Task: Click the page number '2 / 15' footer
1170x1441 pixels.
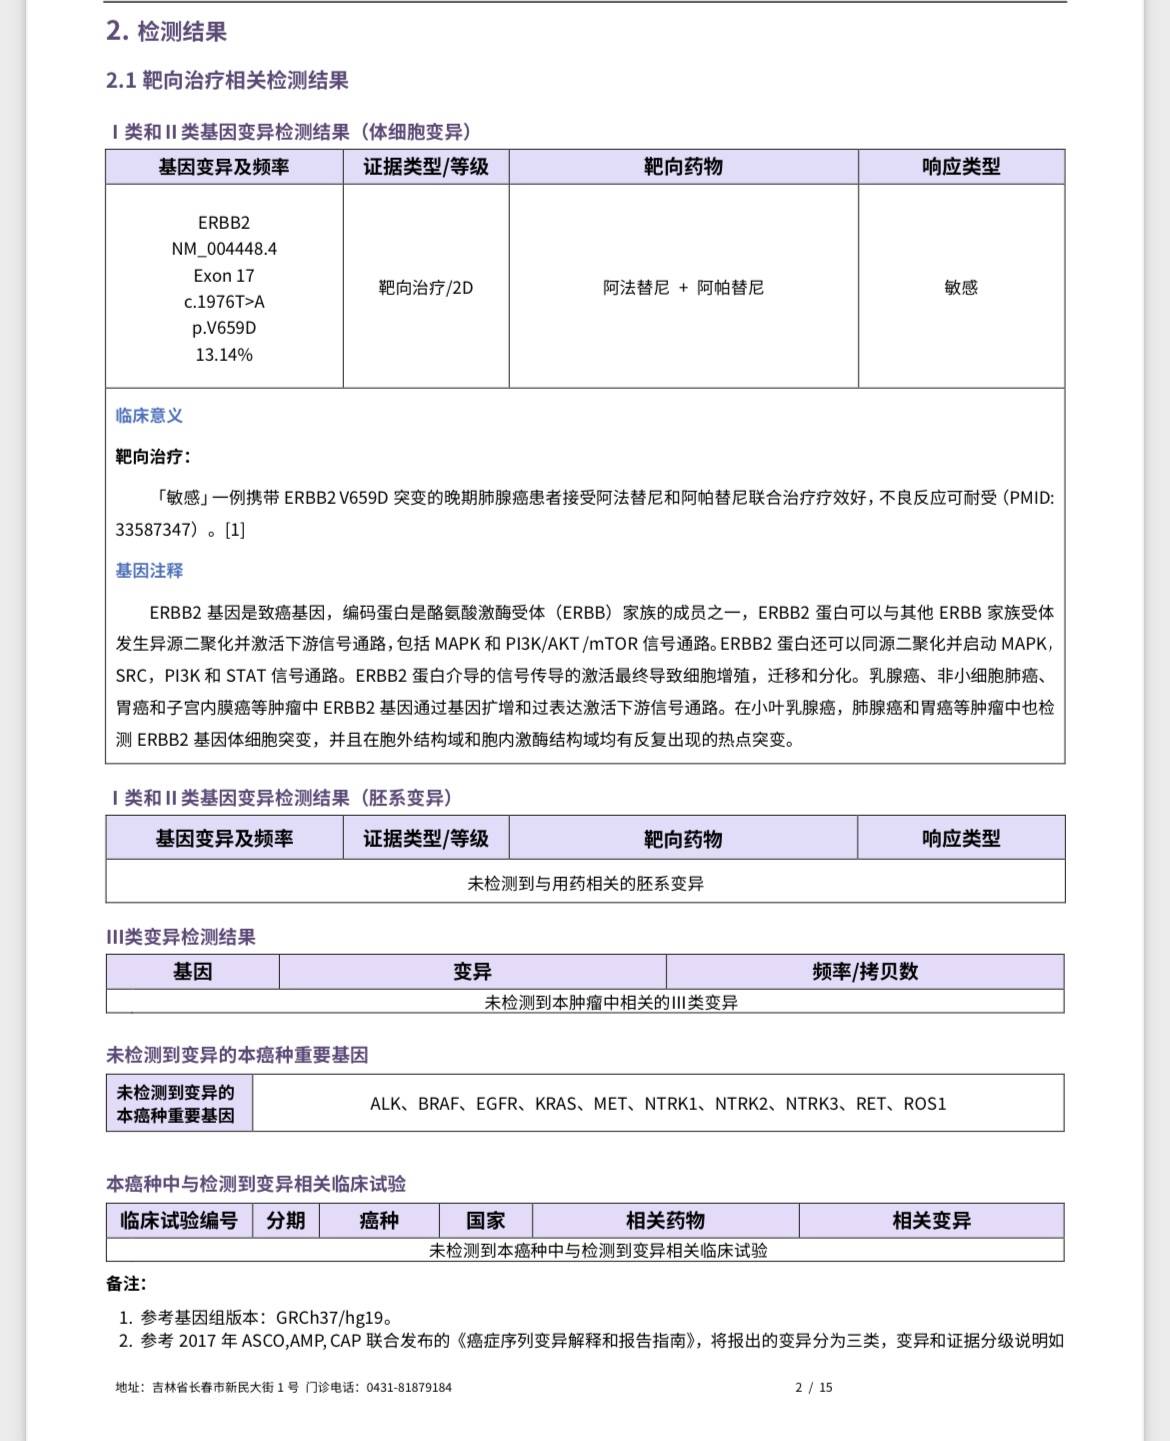Action: pyautogui.click(x=813, y=1387)
